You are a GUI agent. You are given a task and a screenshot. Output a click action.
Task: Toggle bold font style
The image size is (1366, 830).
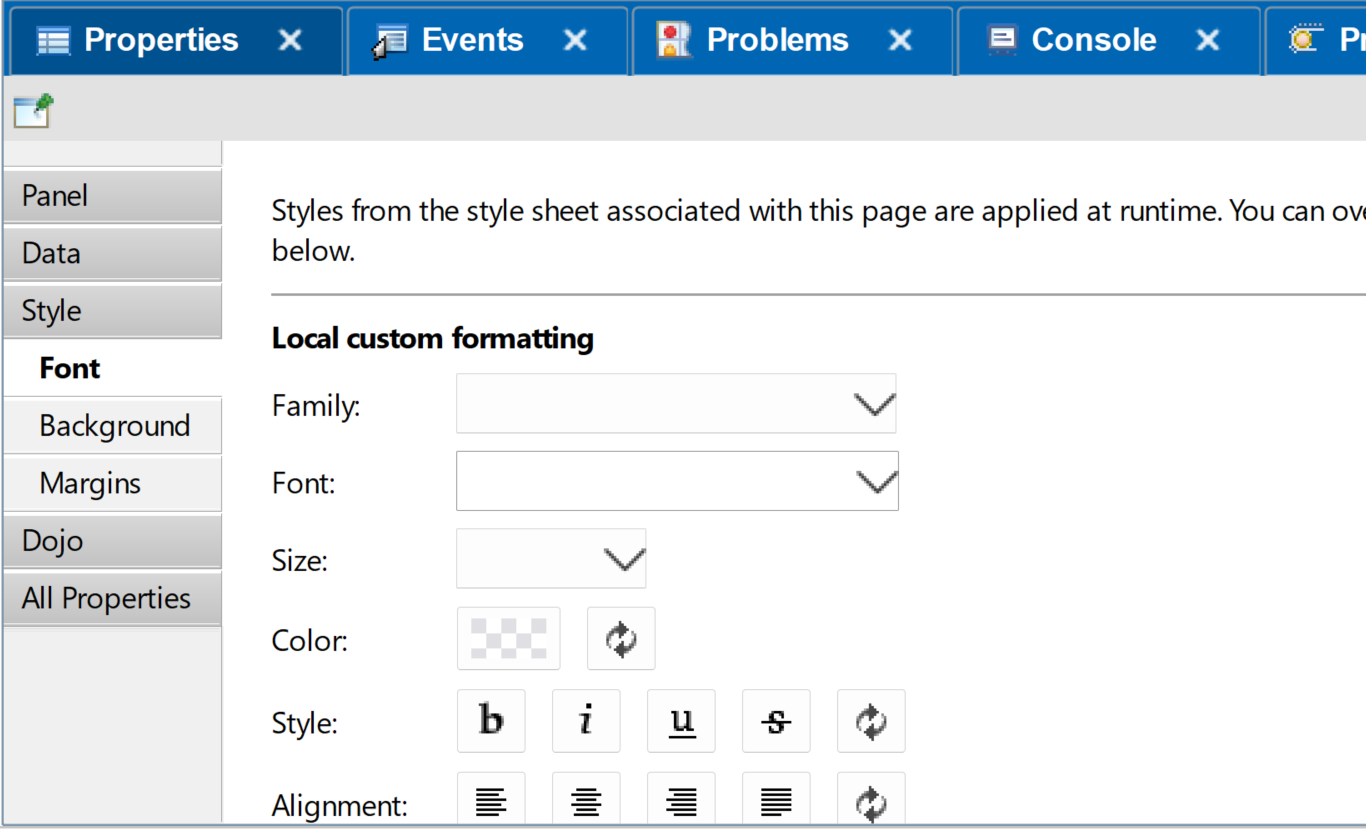[491, 721]
